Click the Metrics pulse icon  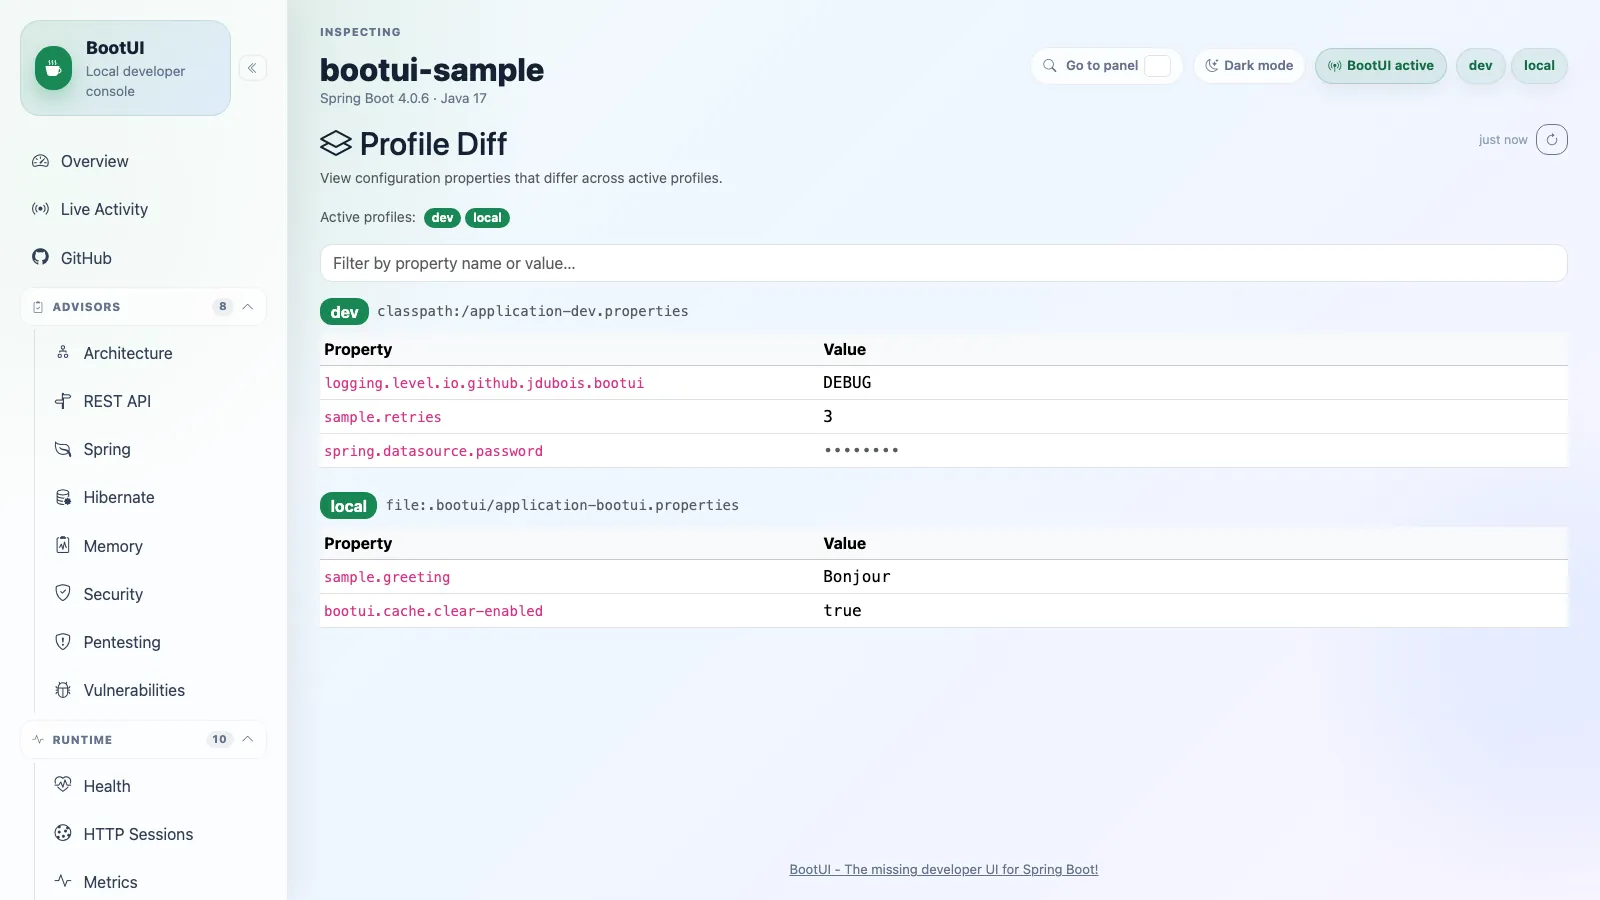click(x=63, y=881)
